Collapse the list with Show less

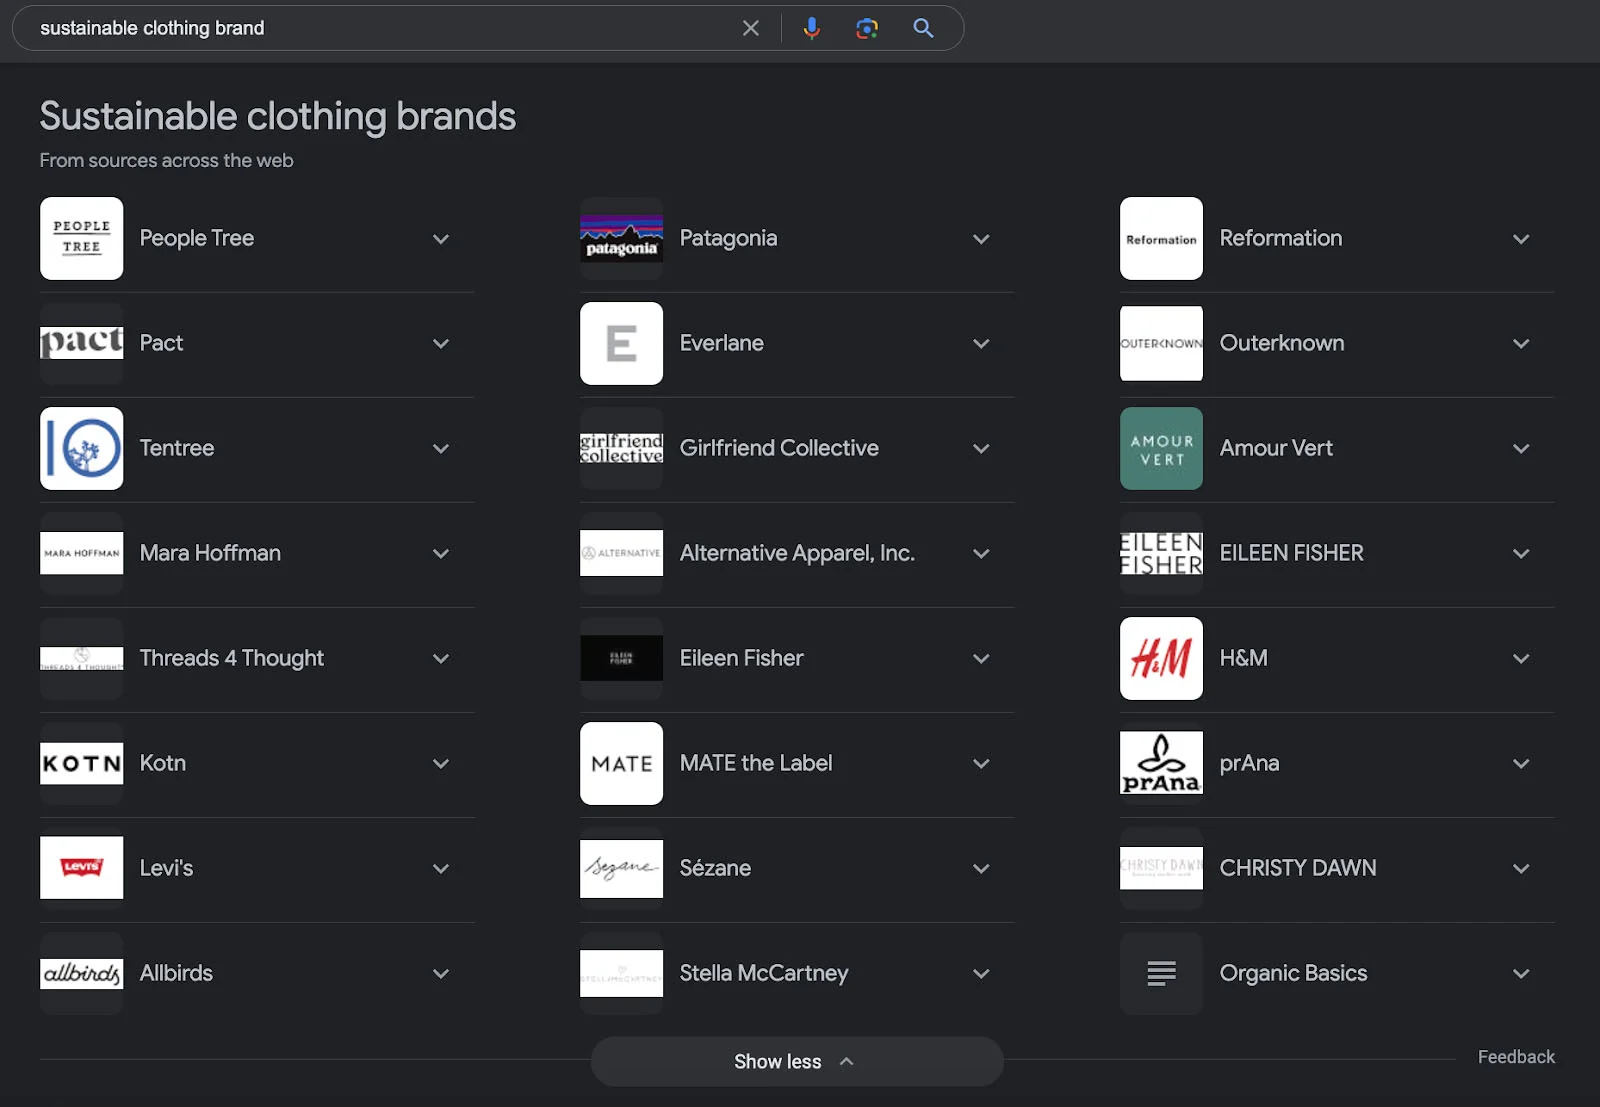(x=796, y=1062)
